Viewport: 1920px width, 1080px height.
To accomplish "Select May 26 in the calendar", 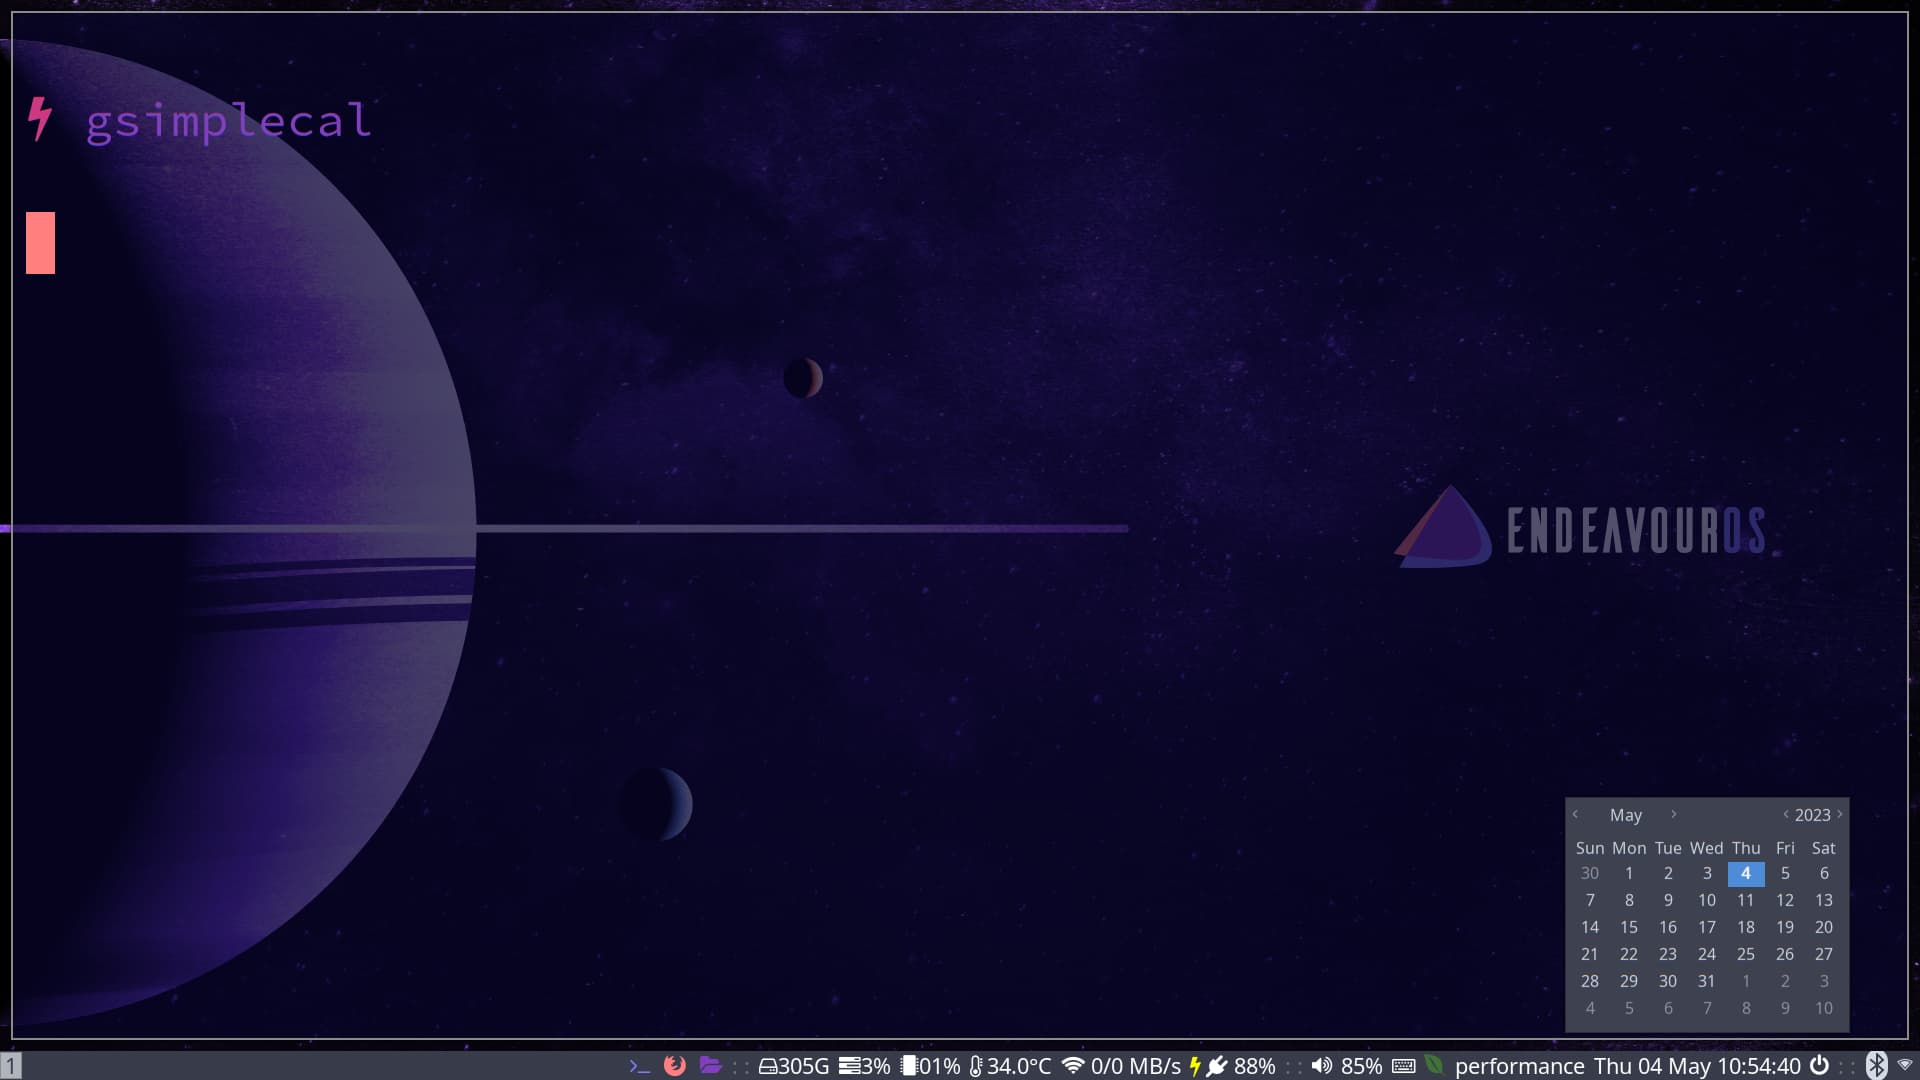I will 1785,954.
